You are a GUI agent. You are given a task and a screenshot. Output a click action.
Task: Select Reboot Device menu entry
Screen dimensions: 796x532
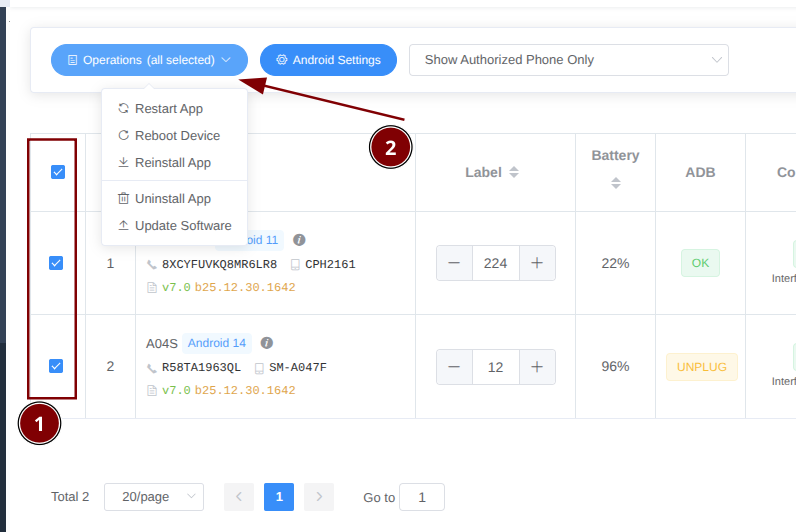pos(177,135)
